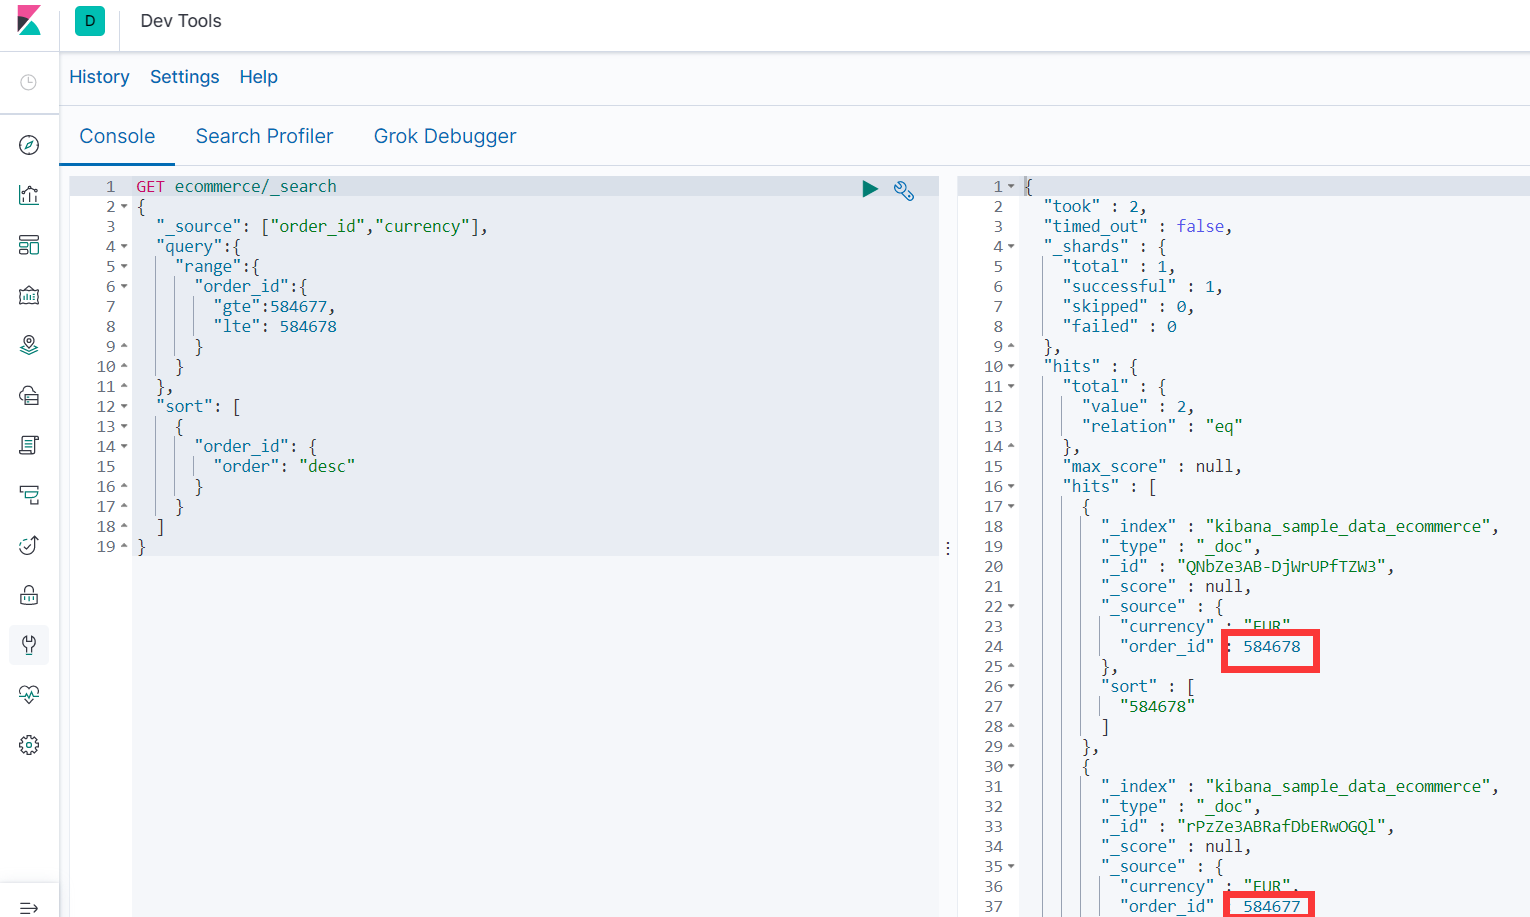1530x917 pixels.
Task: Open Uptime icon in sidebar
Action: point(29,545)
